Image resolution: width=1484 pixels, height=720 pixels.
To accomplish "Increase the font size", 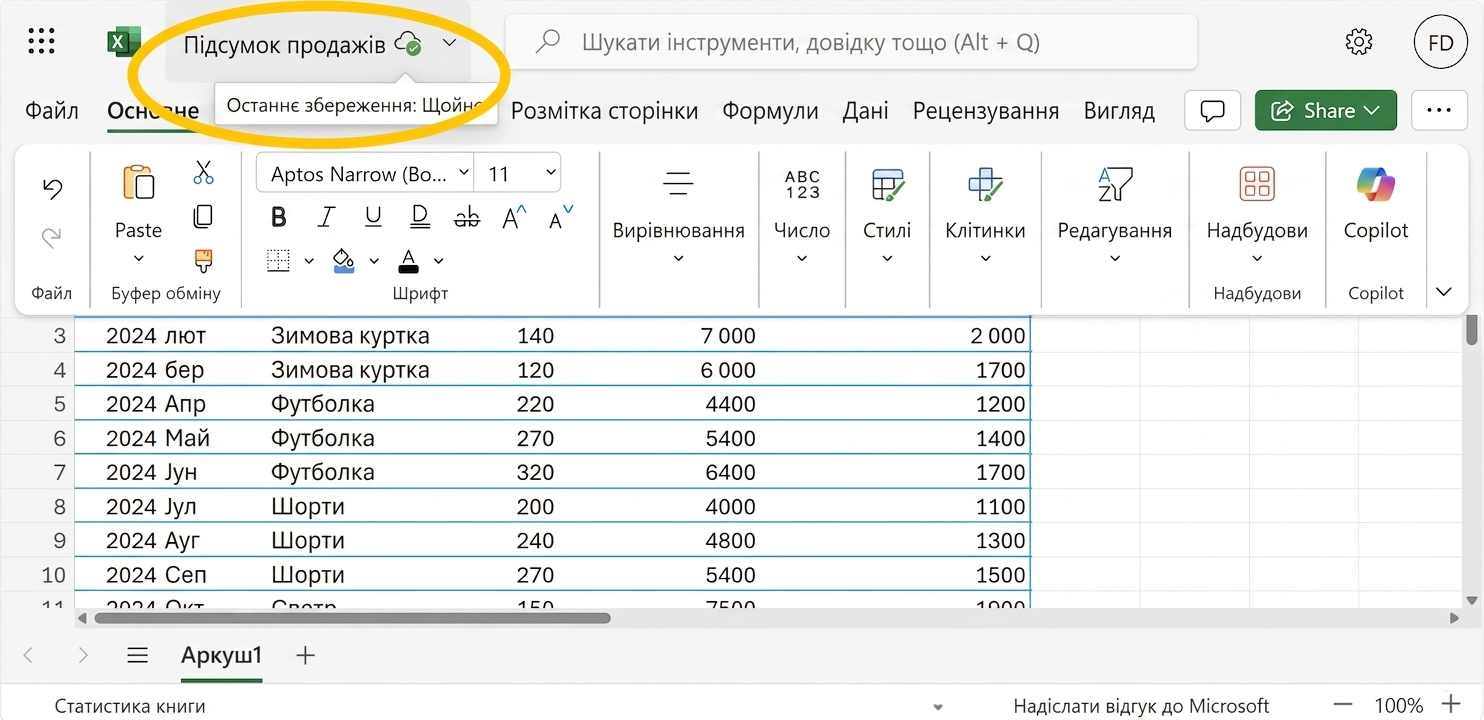I will [x=514, y=217].
